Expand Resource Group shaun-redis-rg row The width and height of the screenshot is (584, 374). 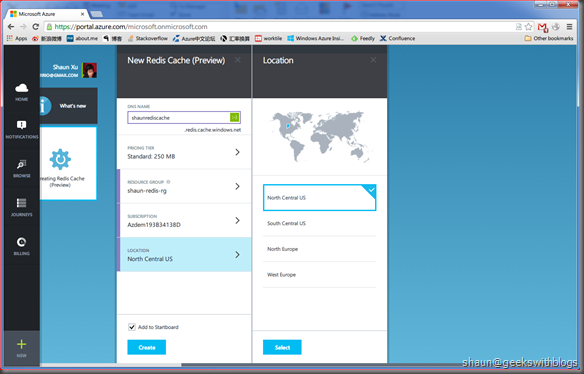[184, 186]
